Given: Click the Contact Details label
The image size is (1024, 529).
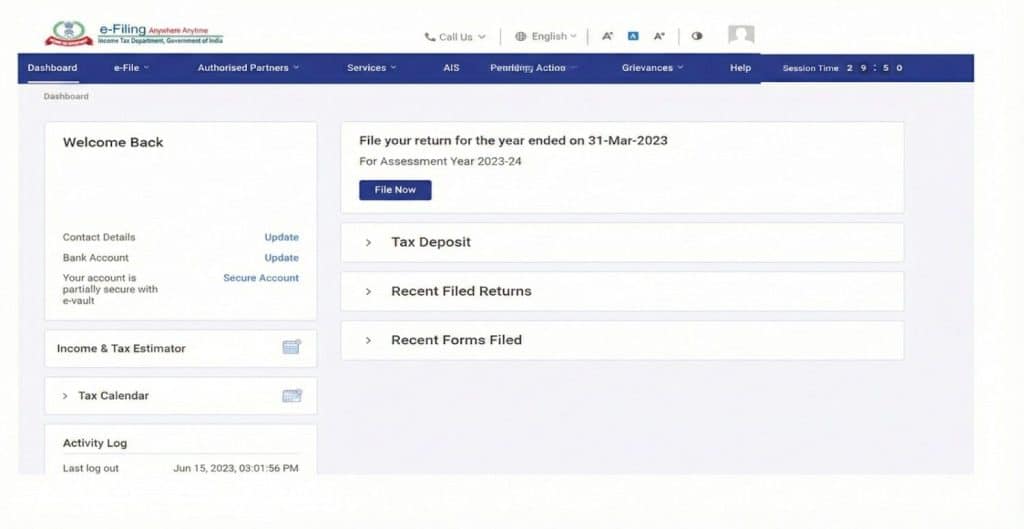Looking at the screenshot, I should (x=99, y=237).
